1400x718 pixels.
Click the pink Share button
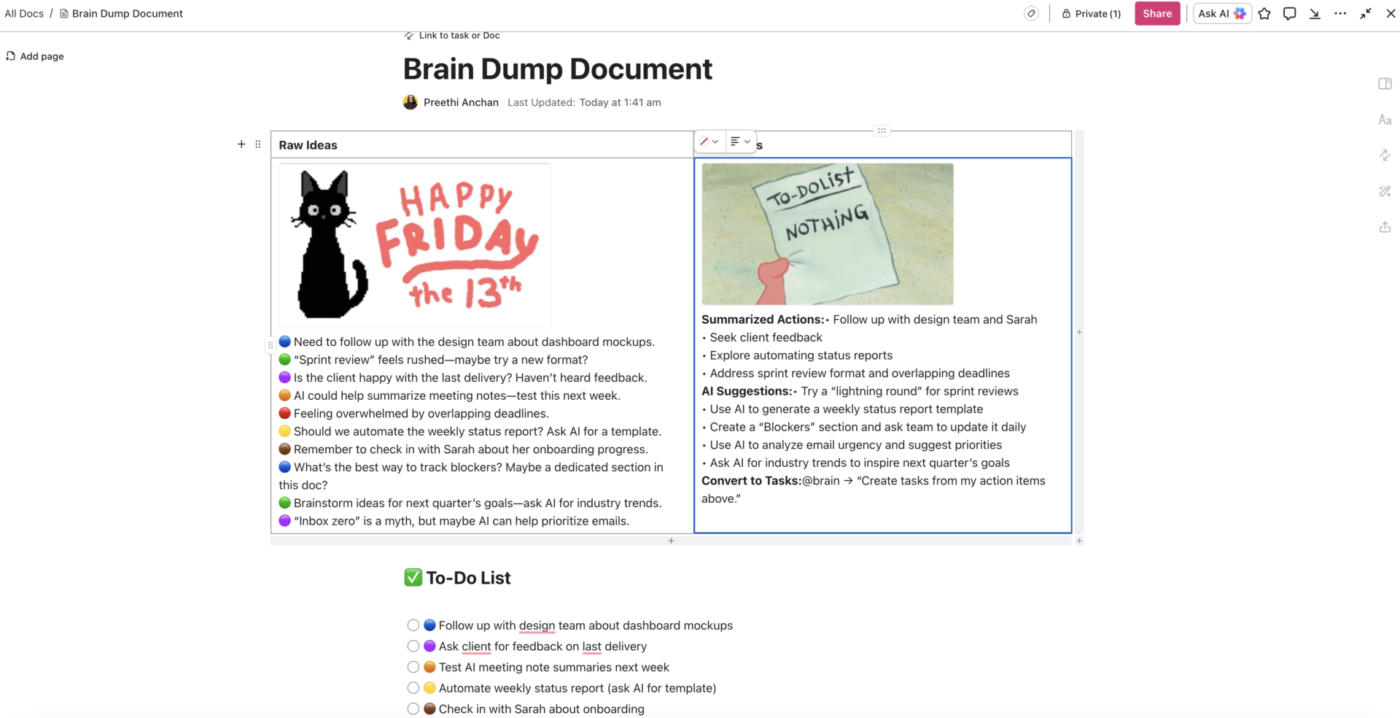pyautogui.click(x=1157, y=14)
